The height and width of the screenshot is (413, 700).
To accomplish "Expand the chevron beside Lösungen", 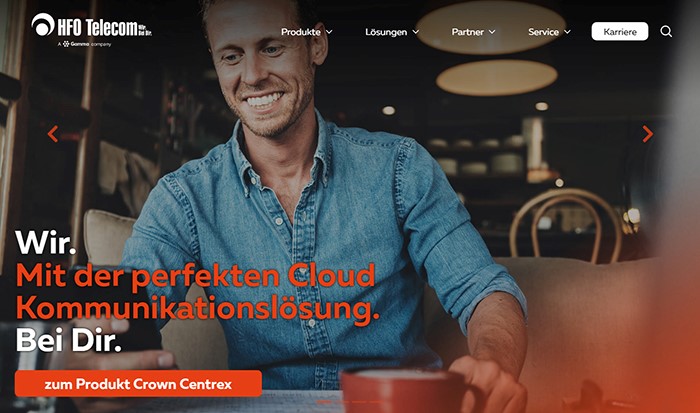I will (x=415, y=32).
